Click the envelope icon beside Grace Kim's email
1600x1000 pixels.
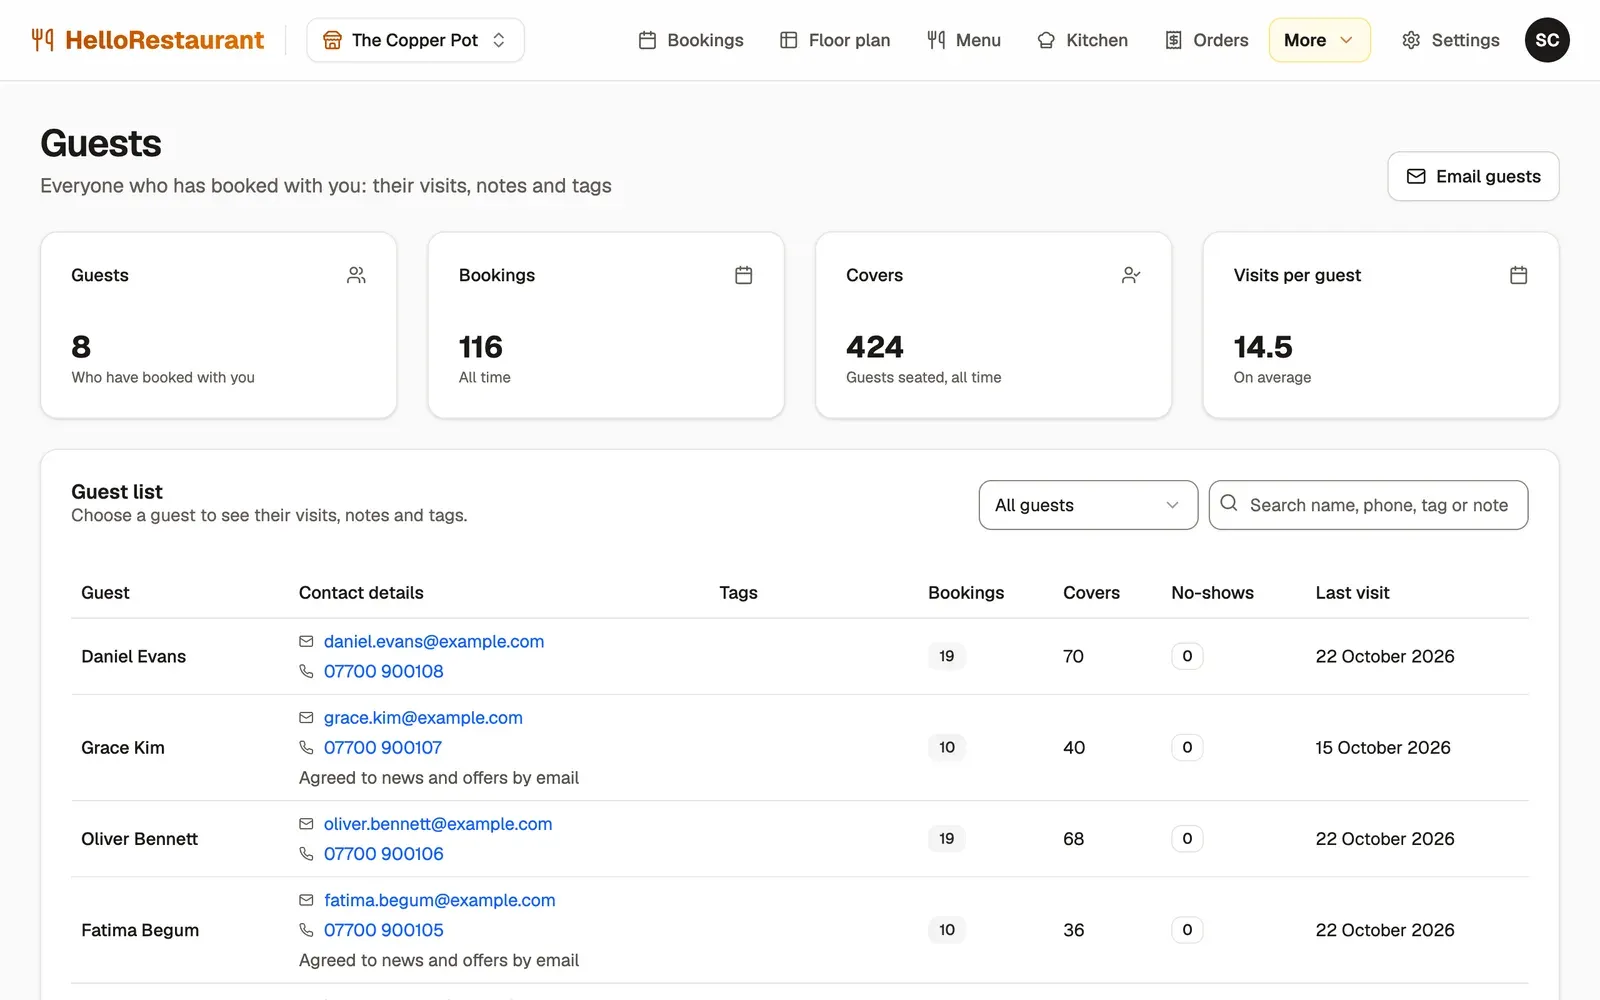click(306, 717)
